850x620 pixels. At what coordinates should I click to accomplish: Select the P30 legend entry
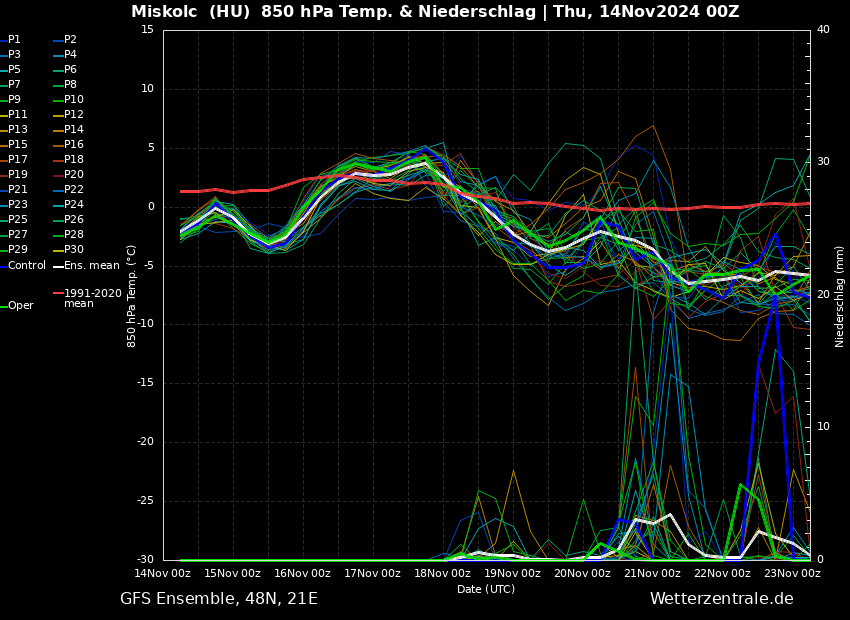coord(73,250)
